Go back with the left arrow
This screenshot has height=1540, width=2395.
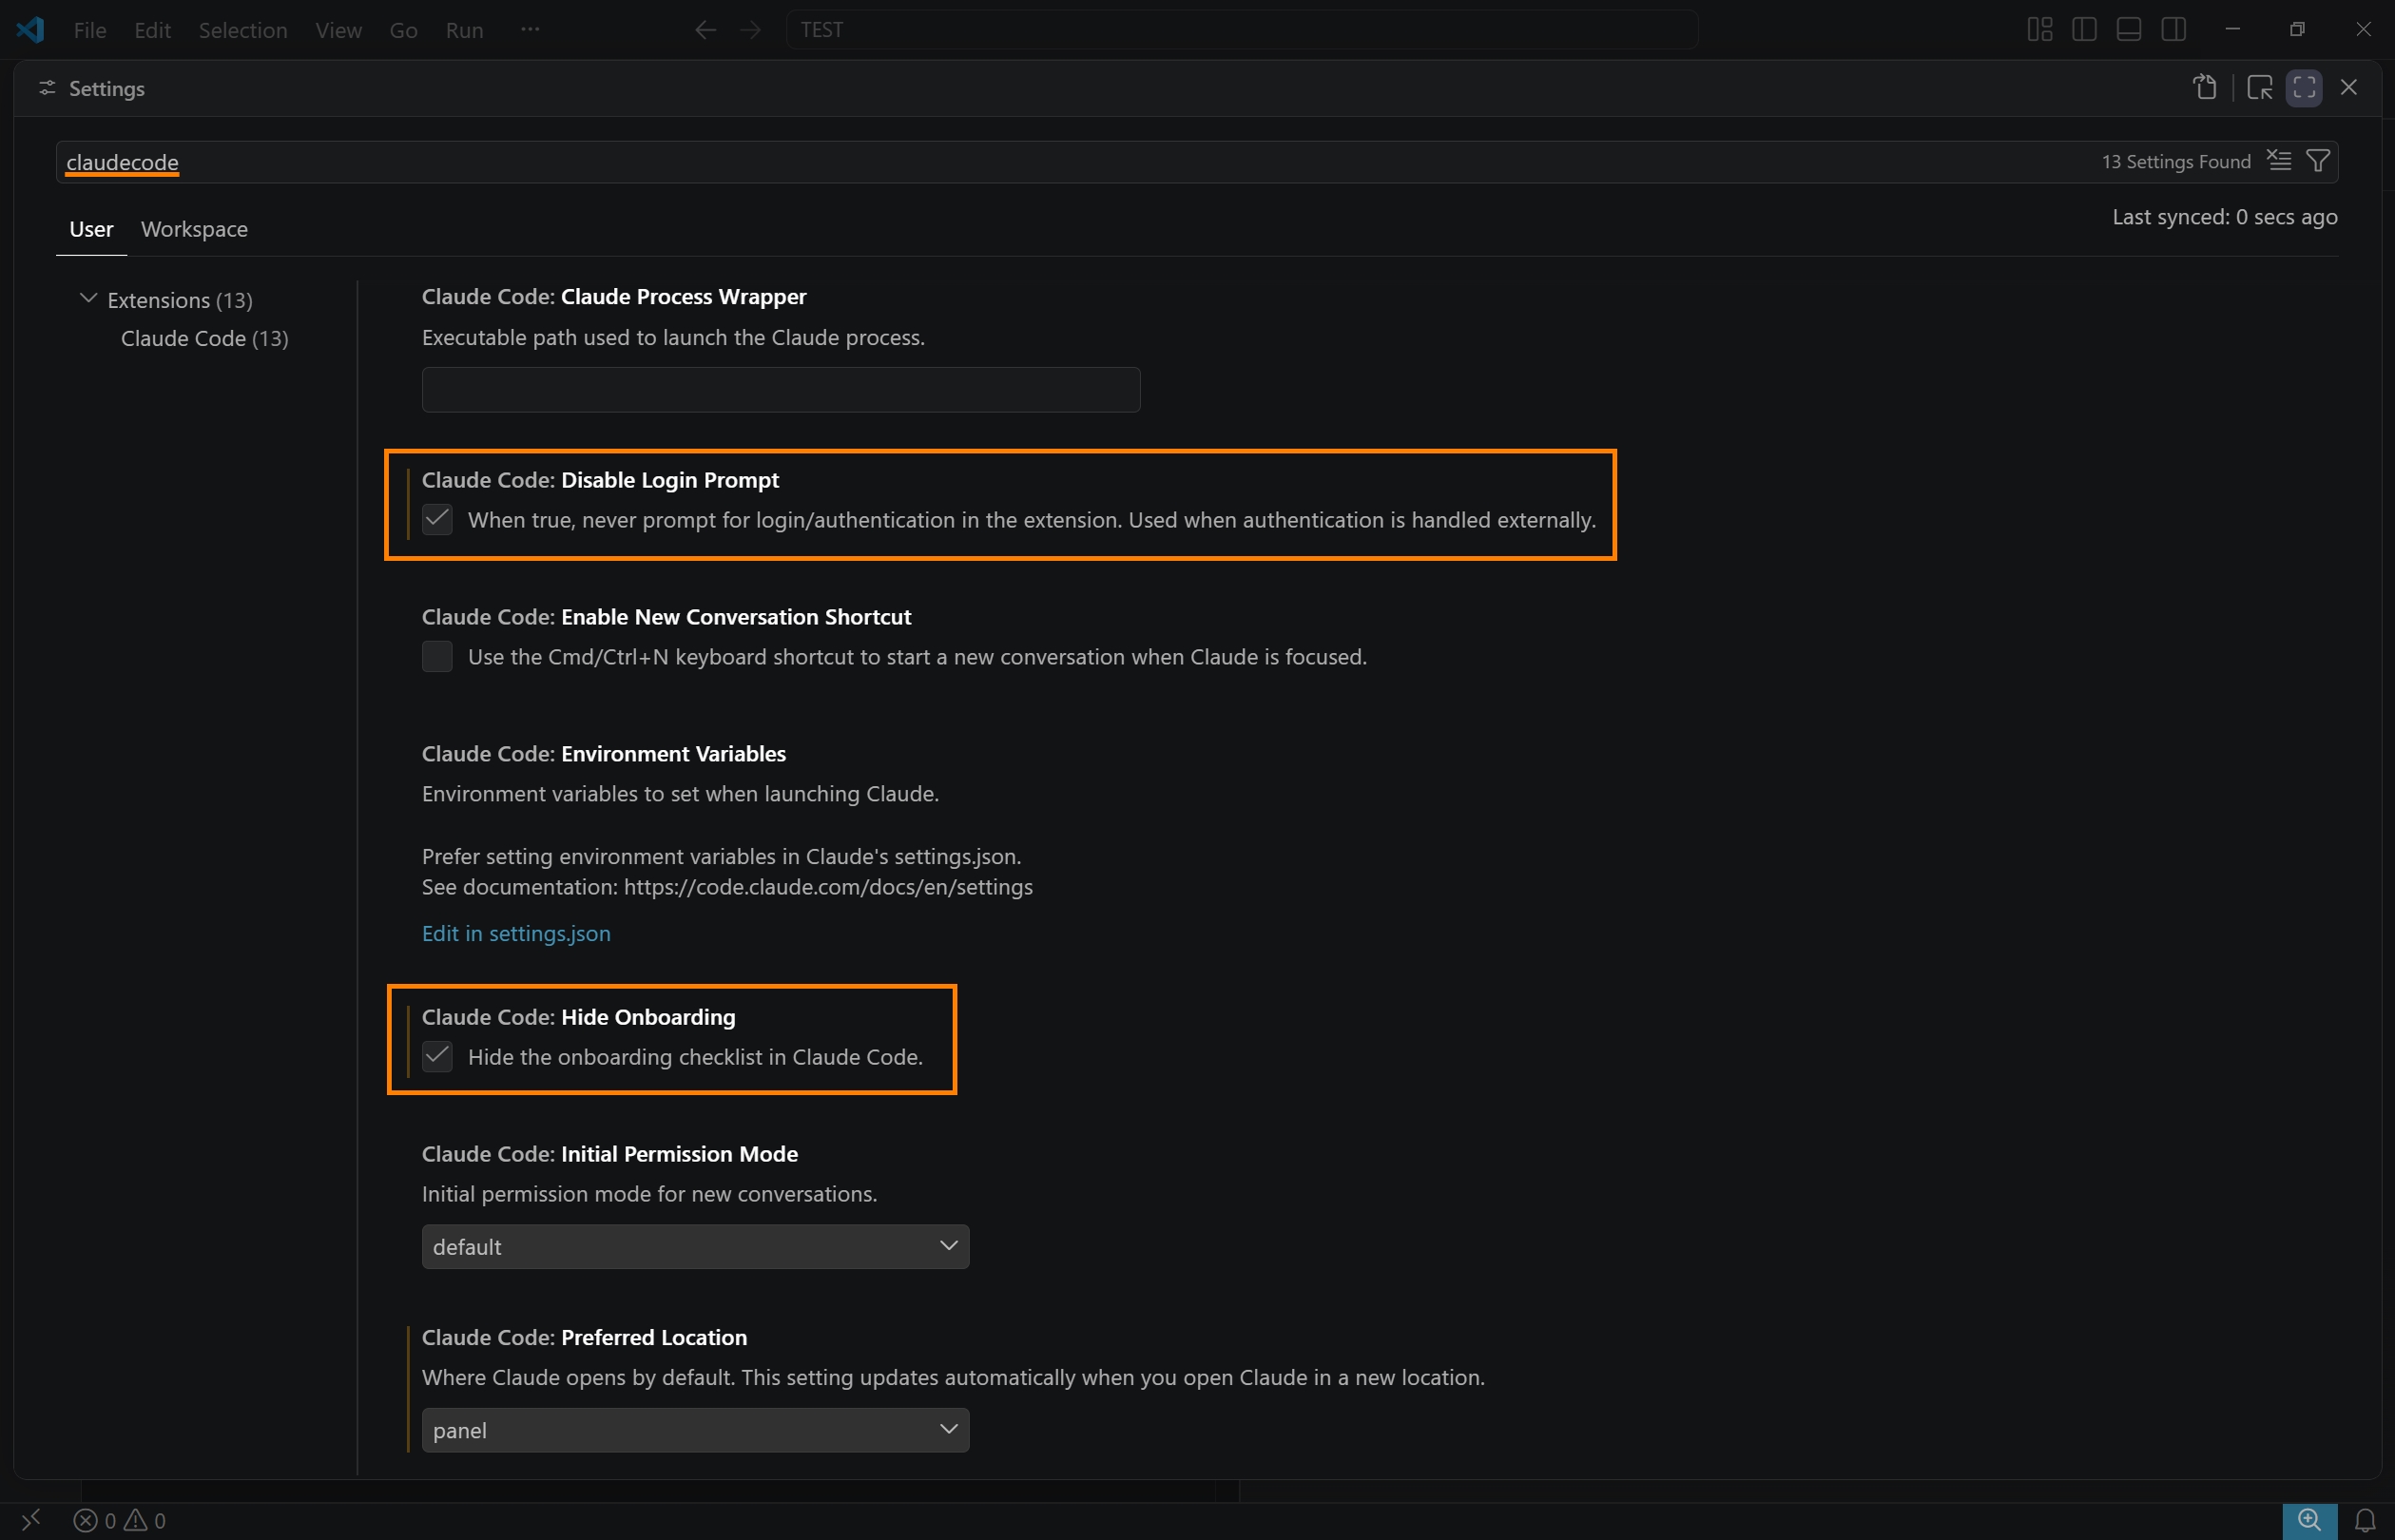(x=706, y=30)
